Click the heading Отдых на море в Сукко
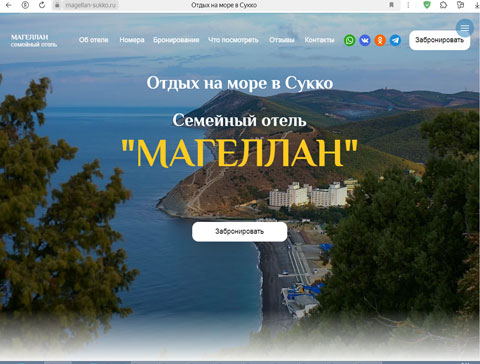This screenshot has width=480, height=364. 240,83
